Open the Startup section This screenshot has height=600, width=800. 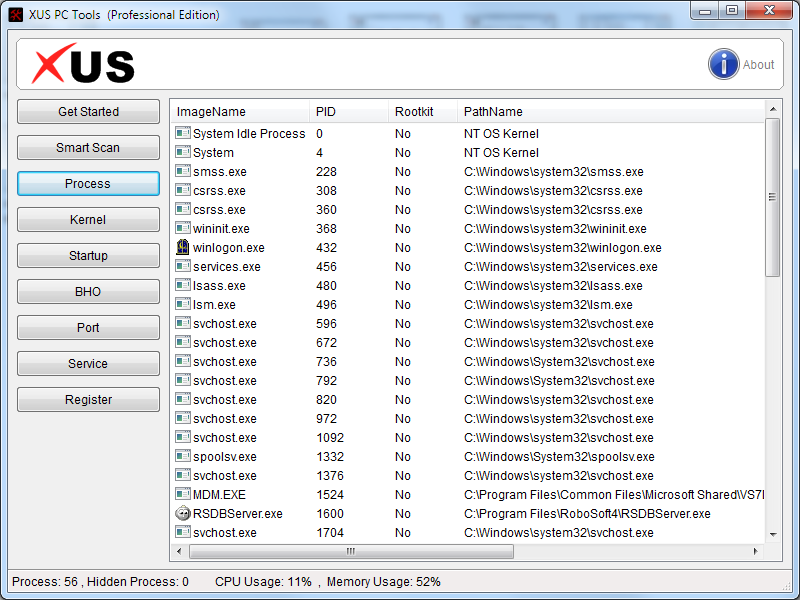tap(88, 256)
